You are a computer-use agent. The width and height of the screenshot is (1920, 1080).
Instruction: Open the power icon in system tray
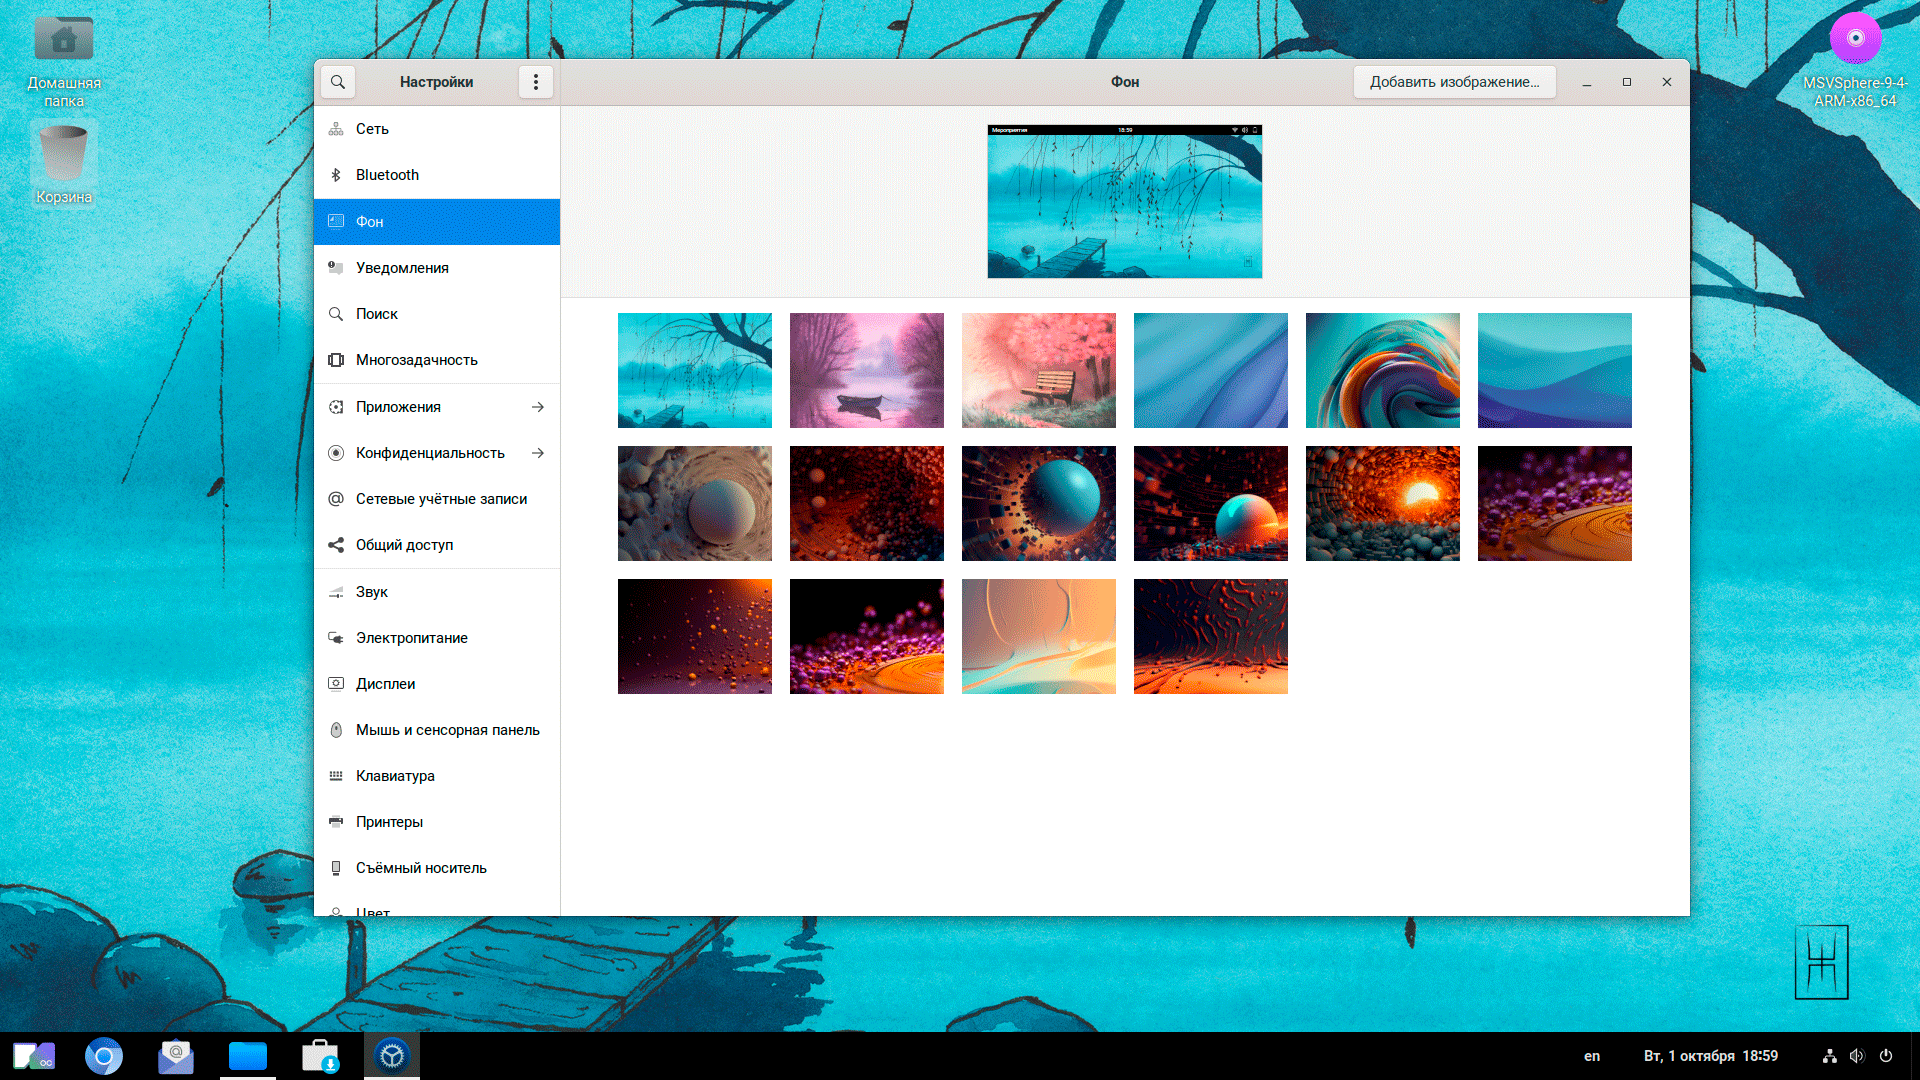pyautogui.click(x=1886, y=1056)
